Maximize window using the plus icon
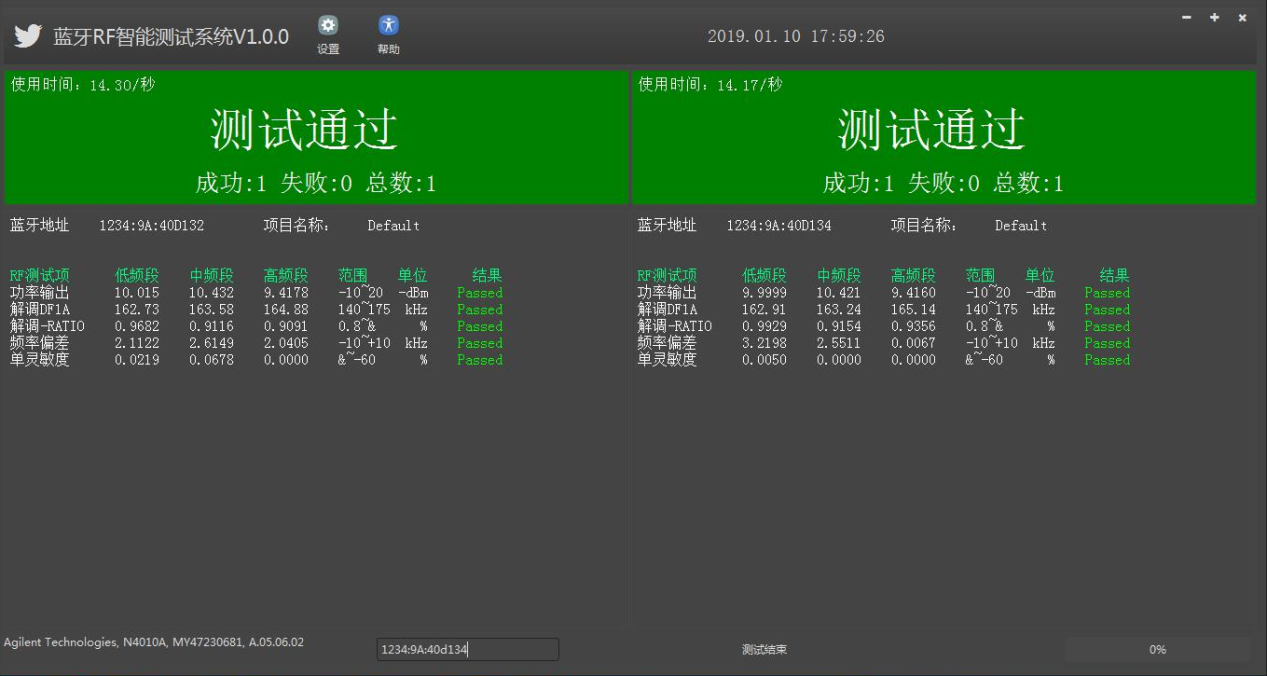This screenshot has height=676, width=1267. (1214, 18)
